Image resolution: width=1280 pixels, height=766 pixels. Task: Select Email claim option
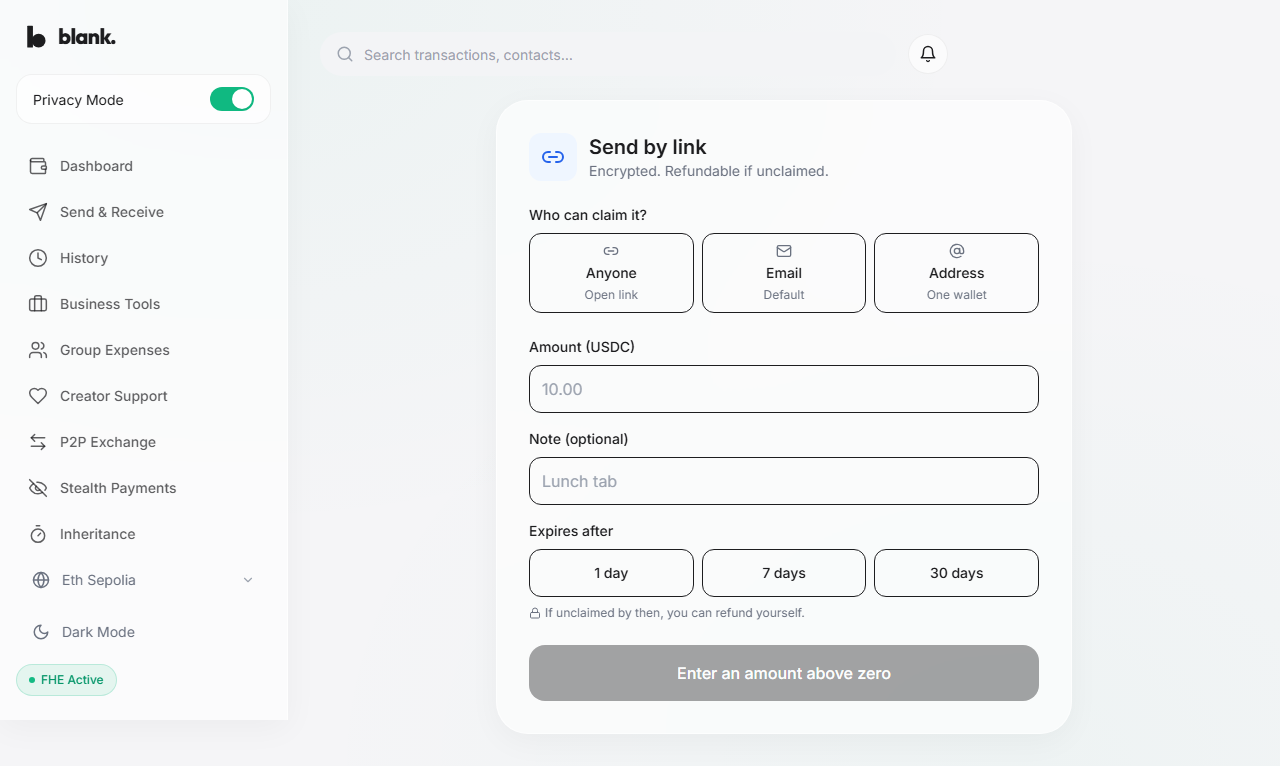point(784,273)
